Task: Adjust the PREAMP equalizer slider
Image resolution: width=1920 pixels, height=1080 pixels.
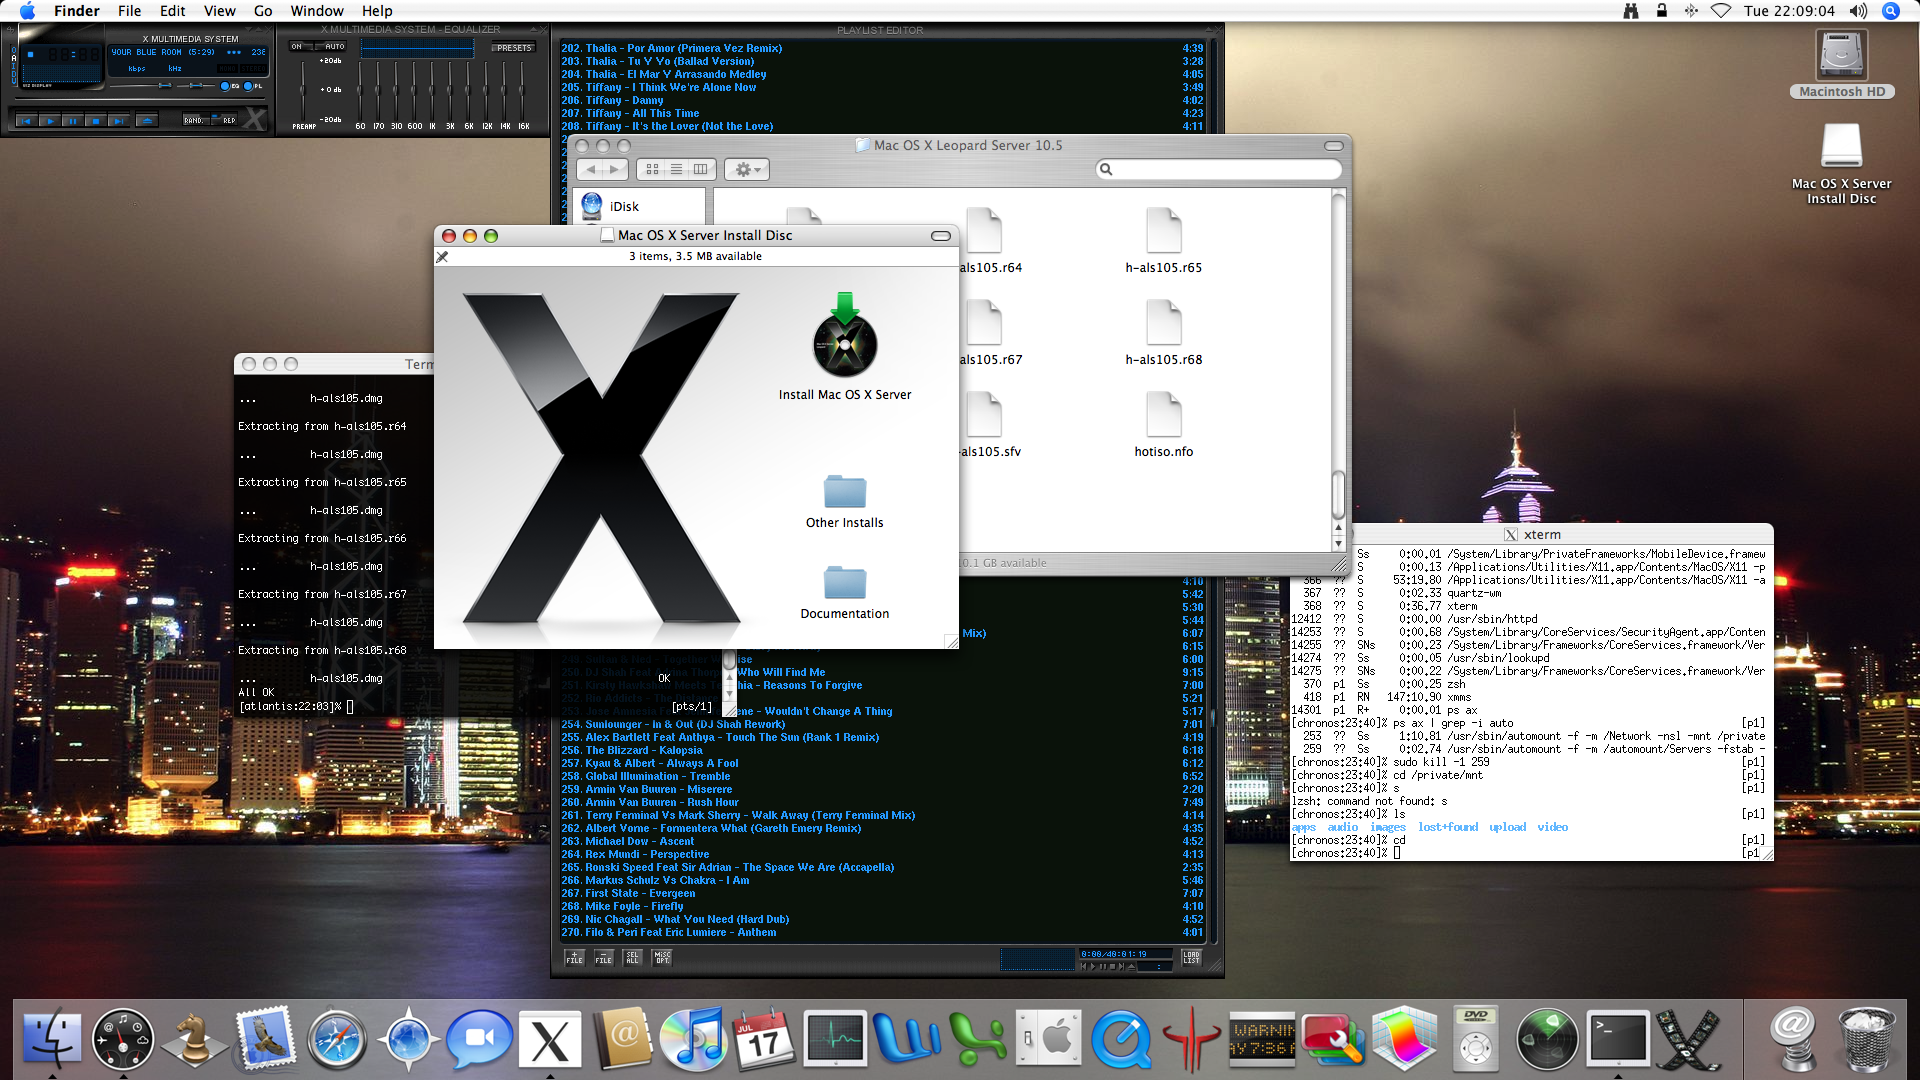Action: 302,89
